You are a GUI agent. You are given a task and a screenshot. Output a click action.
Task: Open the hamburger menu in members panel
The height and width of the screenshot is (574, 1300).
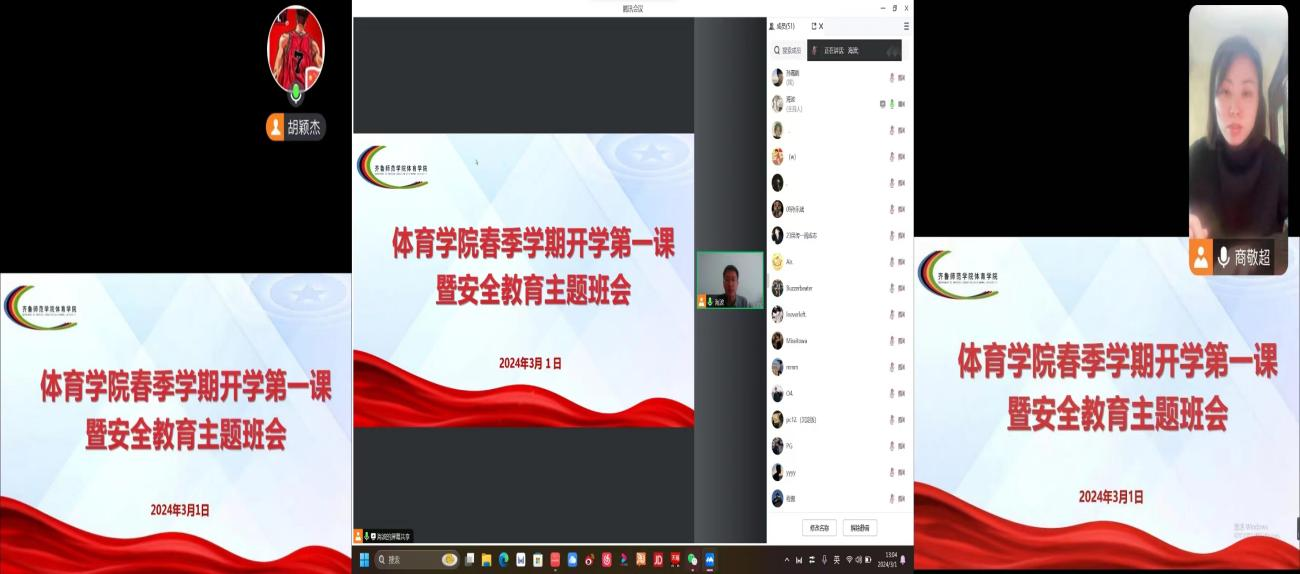pos(906,26)
